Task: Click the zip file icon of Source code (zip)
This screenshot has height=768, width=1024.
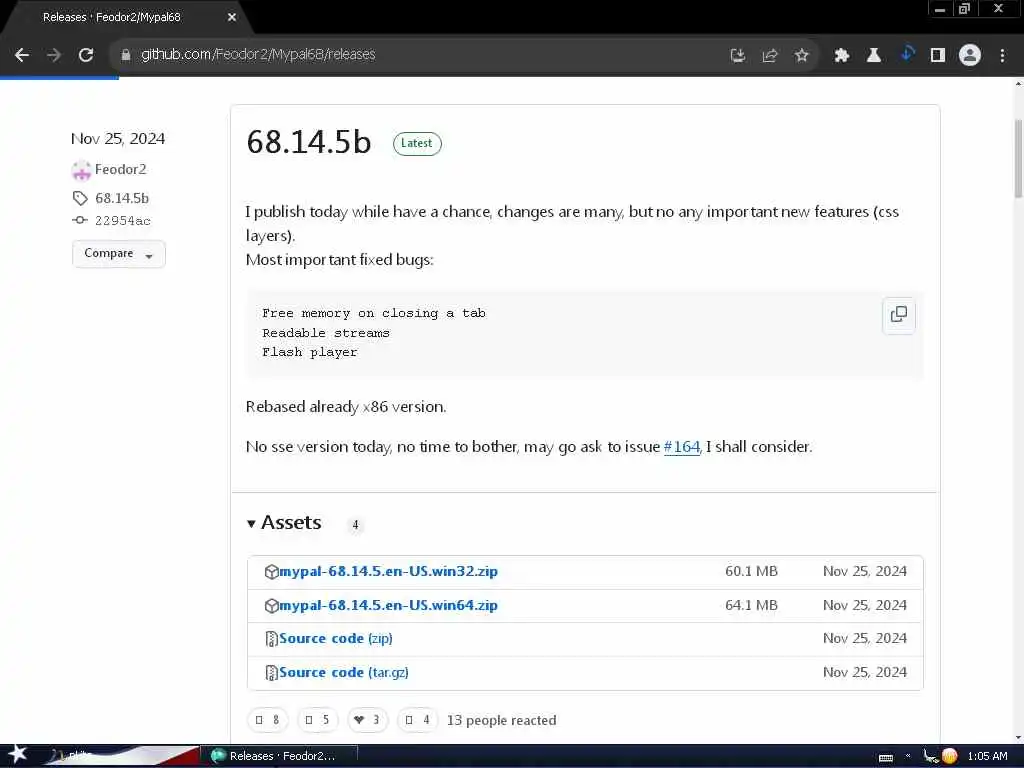Action: [x=271, y=639]
